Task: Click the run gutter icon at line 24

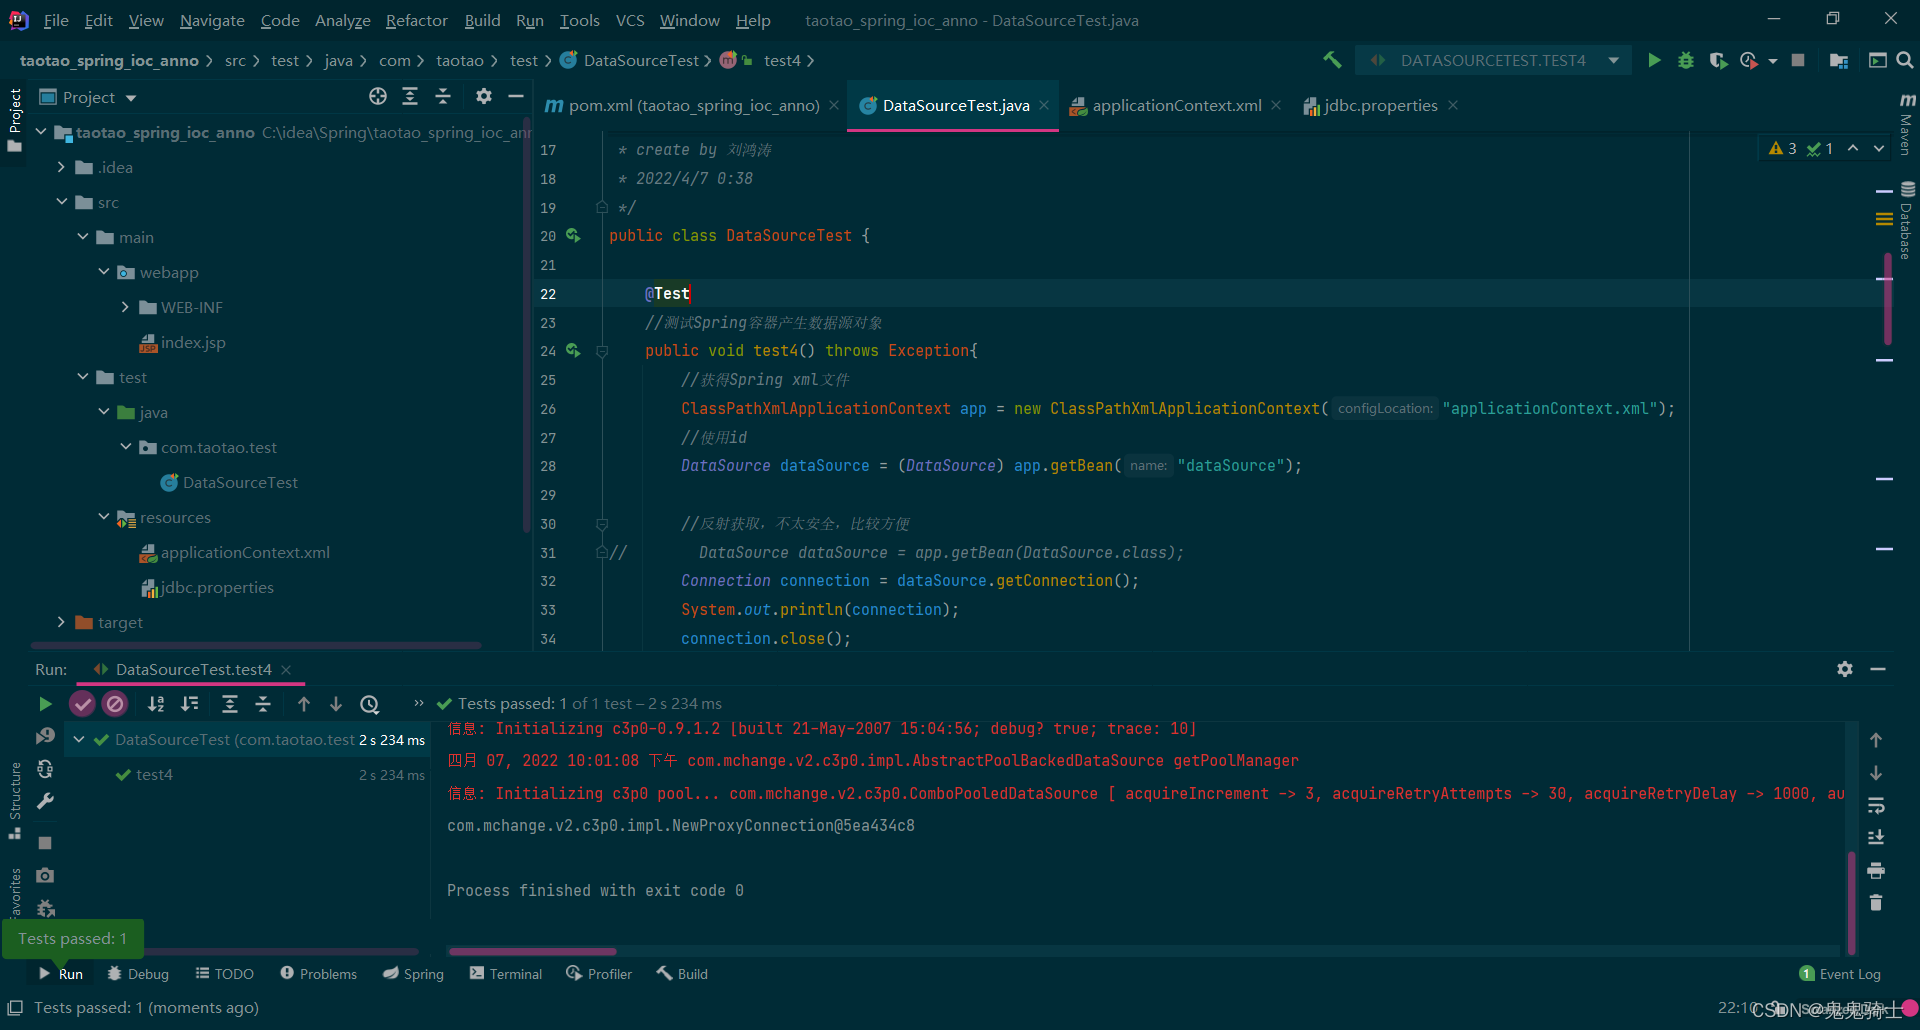Action: point(573,350)
